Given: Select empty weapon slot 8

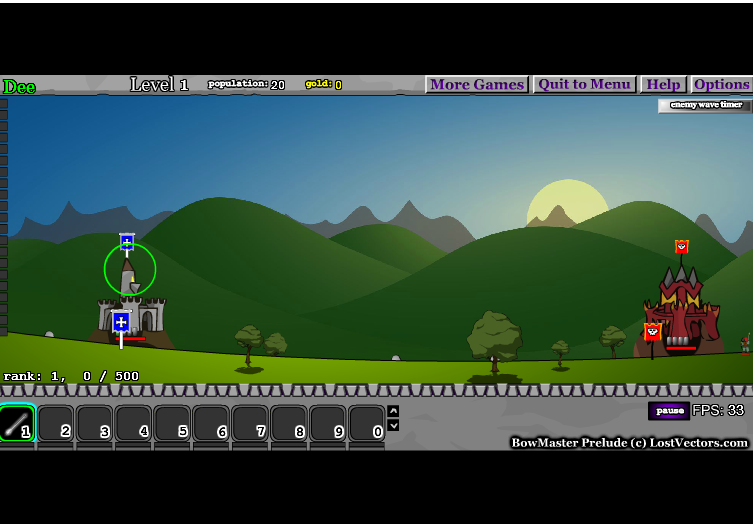Looking at the screenshot, I should tap(289, 423).
